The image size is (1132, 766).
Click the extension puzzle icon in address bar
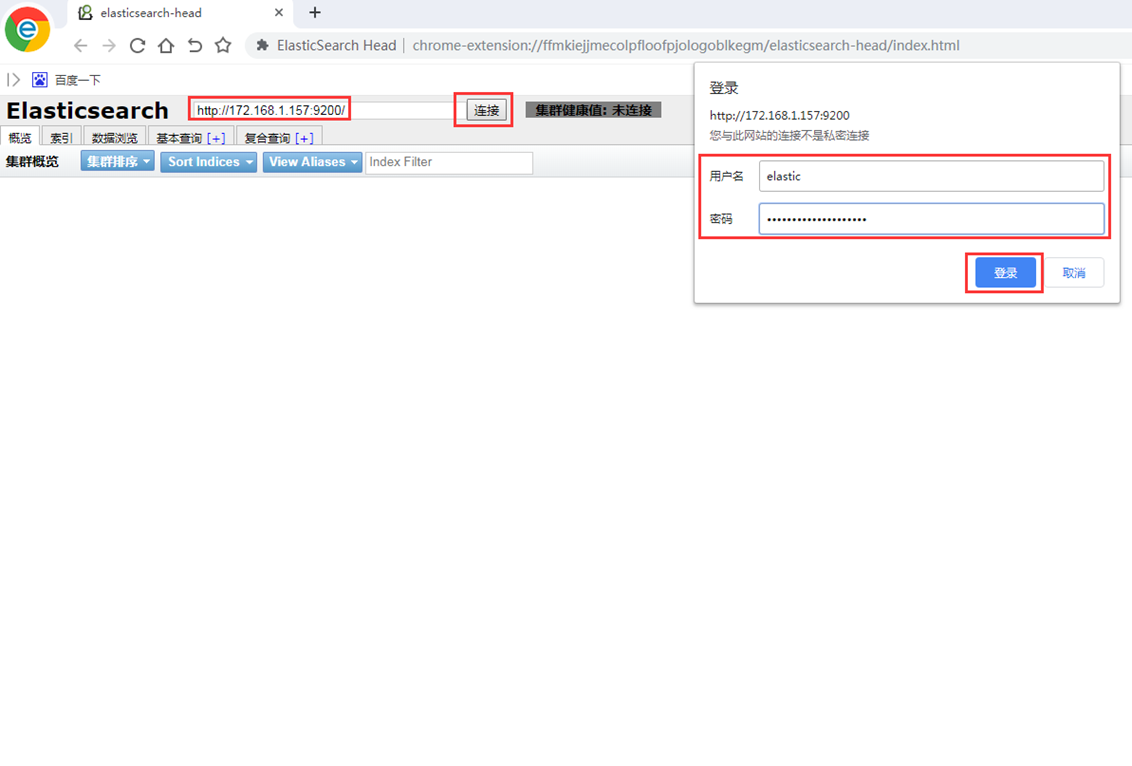point(263,45)
